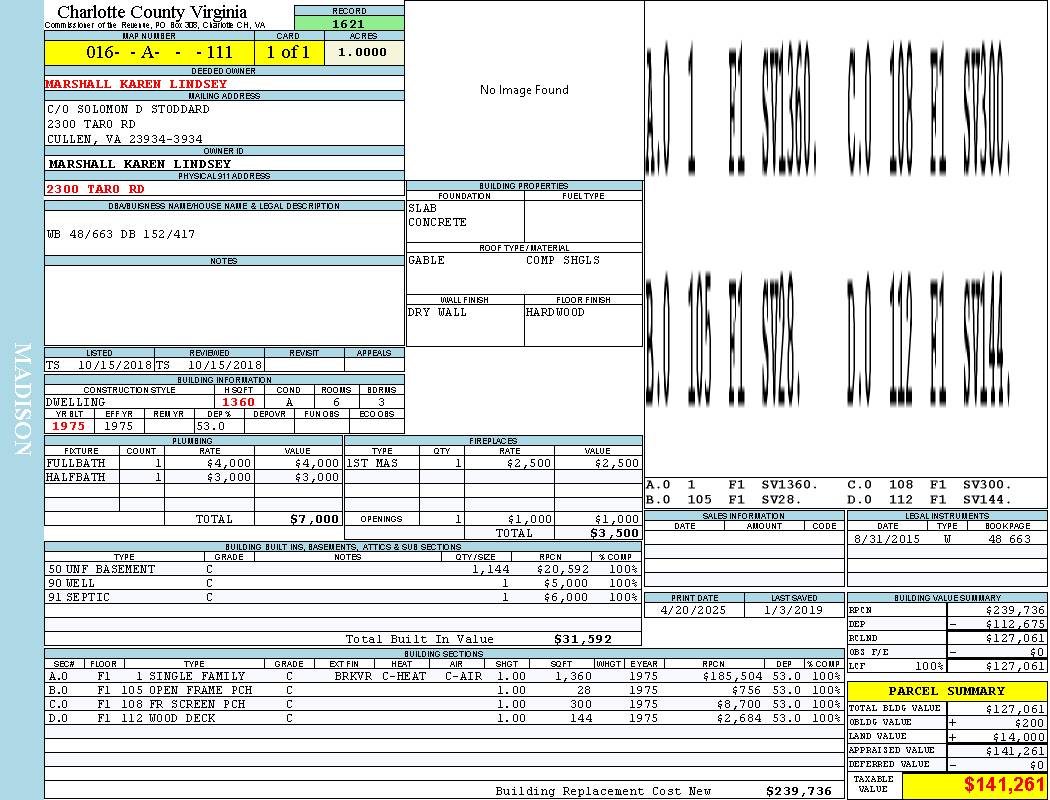
Task: Select map number 016- -A- - -111
Action: (159, 52)
